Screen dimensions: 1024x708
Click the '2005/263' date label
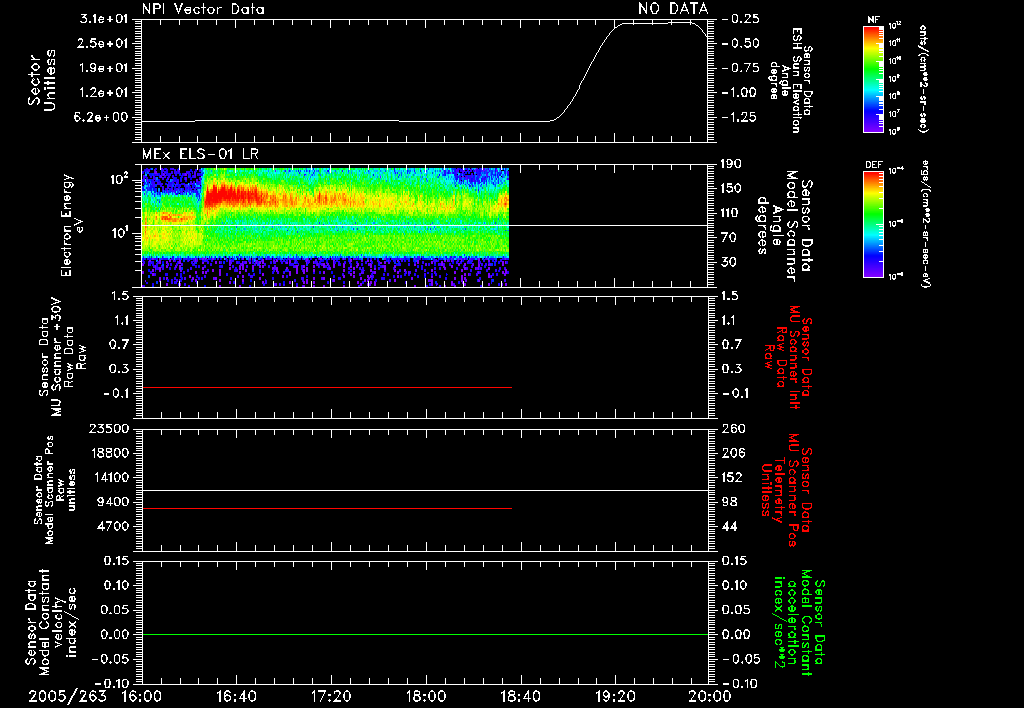point(67,696)
